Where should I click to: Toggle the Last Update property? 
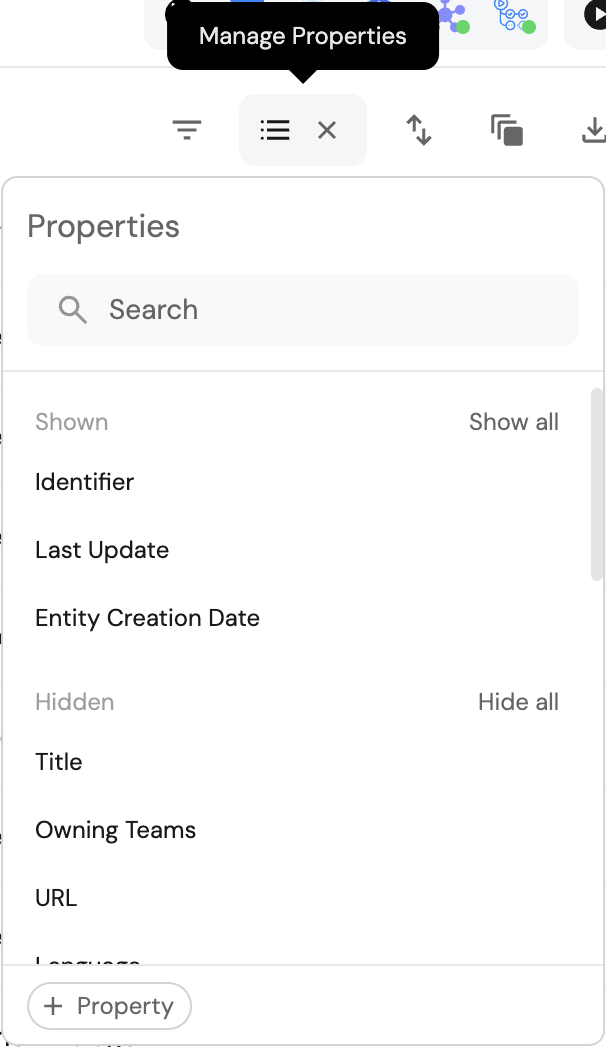click(x=102, y=550)
